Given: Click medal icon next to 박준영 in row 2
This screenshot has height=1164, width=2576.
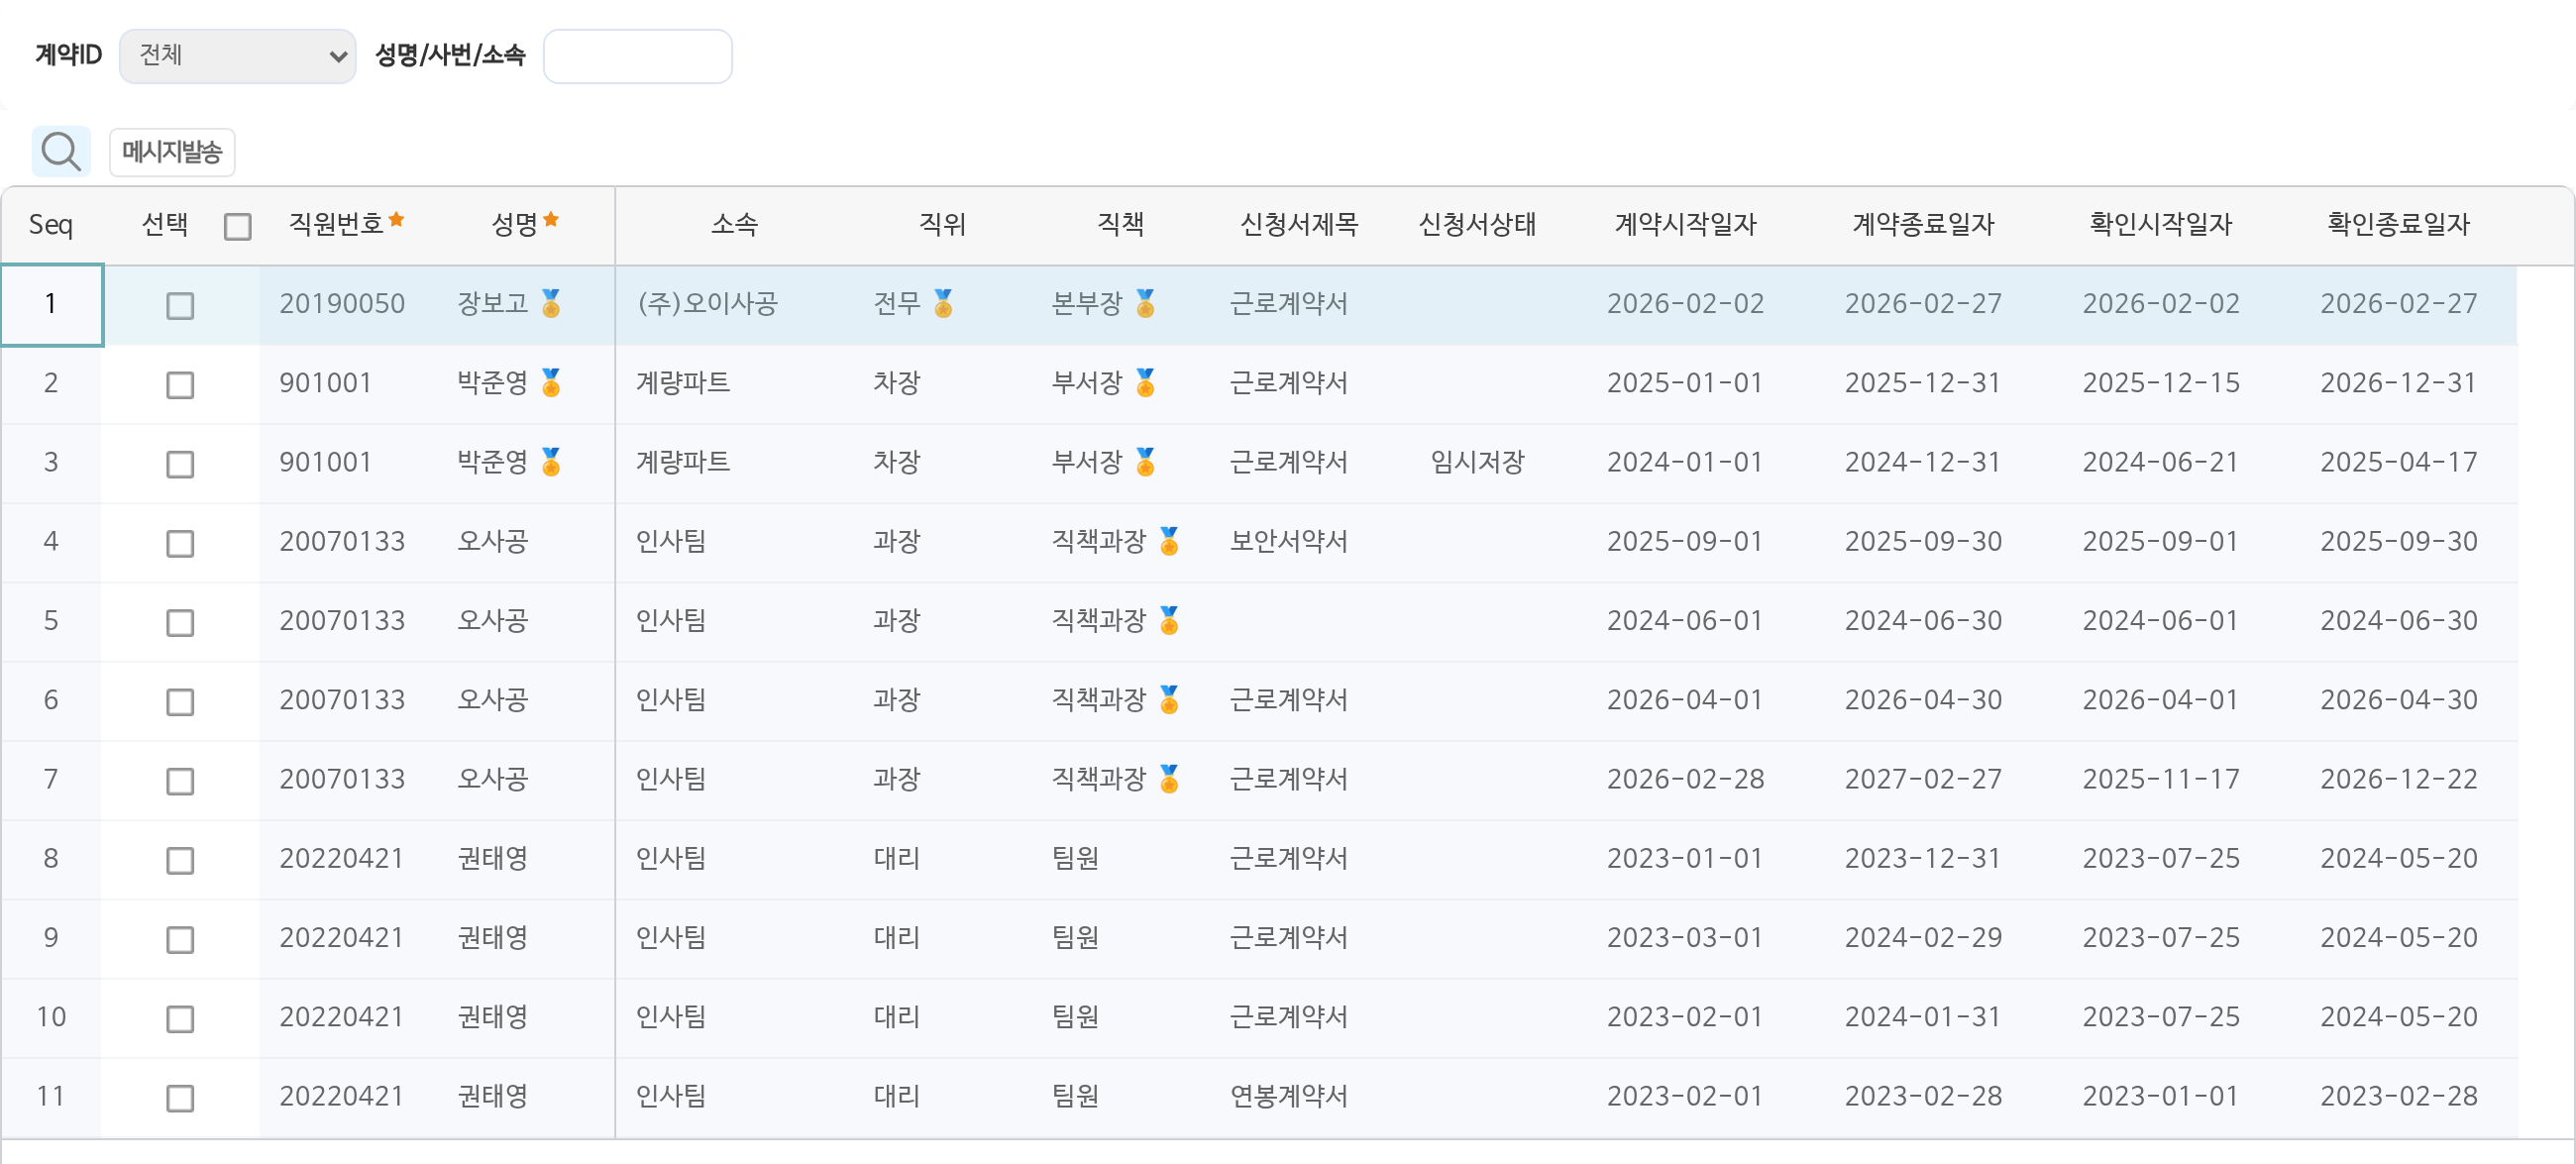Looking at the screenshot, I should pyautogui.click(x=551, y=382).
